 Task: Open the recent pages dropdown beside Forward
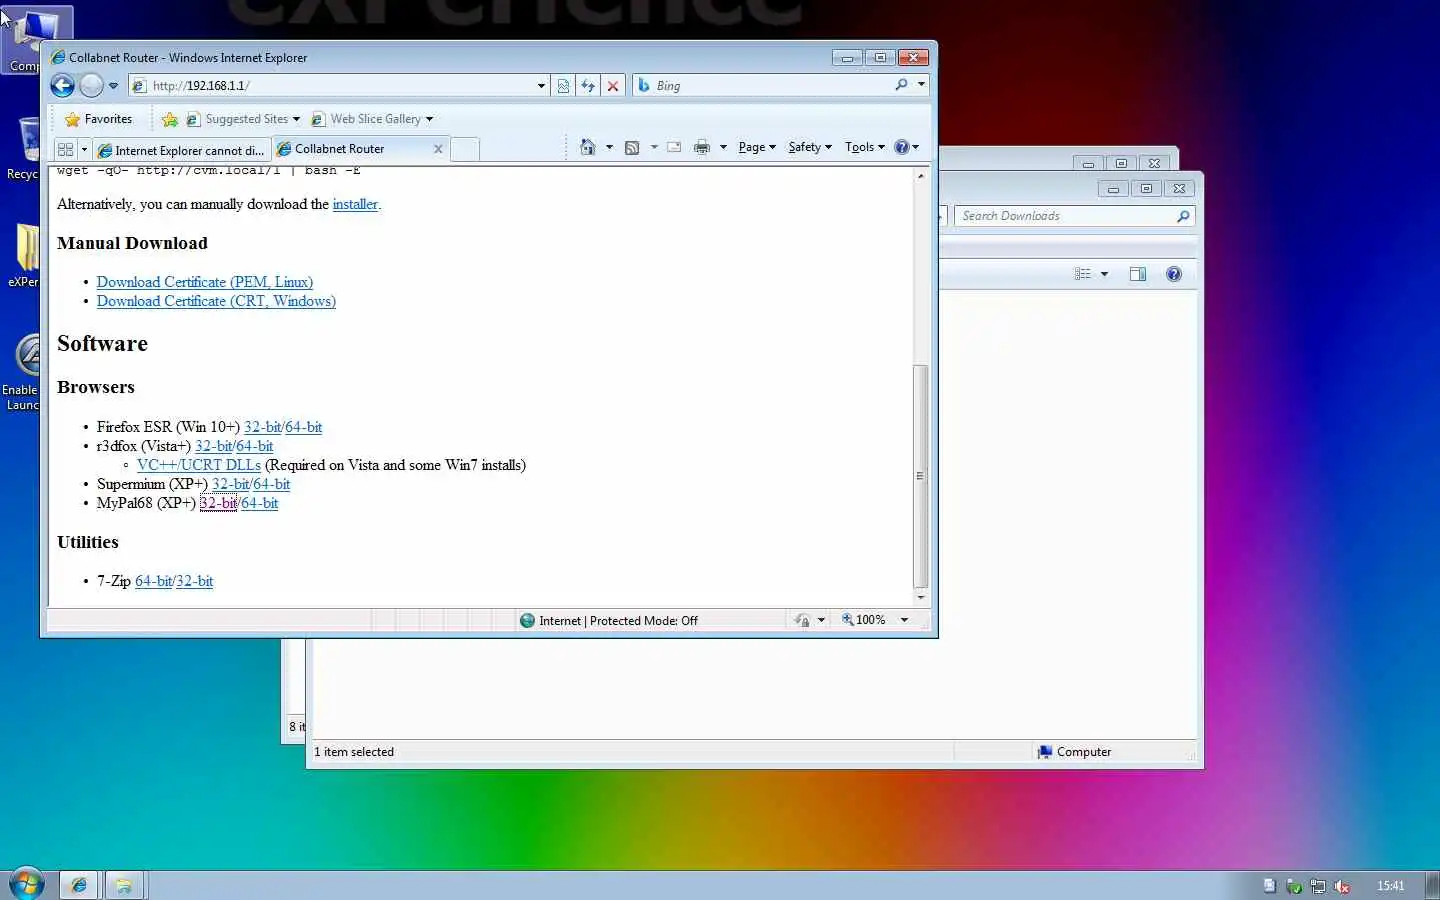pos(113,86)
